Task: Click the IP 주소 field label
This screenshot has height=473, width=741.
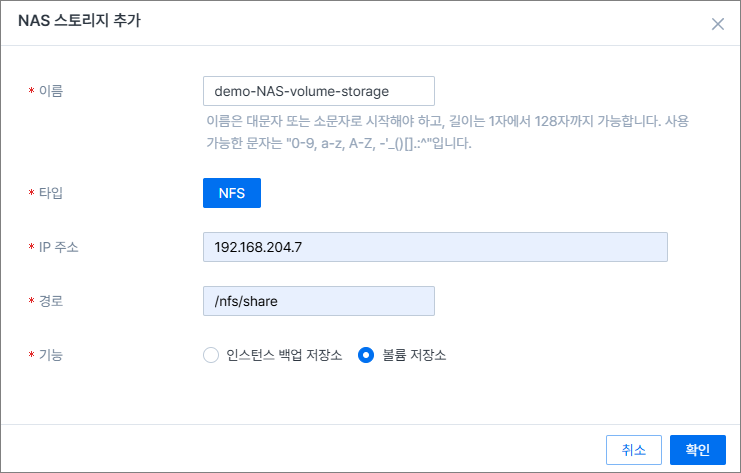Action: [x=58, y=247]
